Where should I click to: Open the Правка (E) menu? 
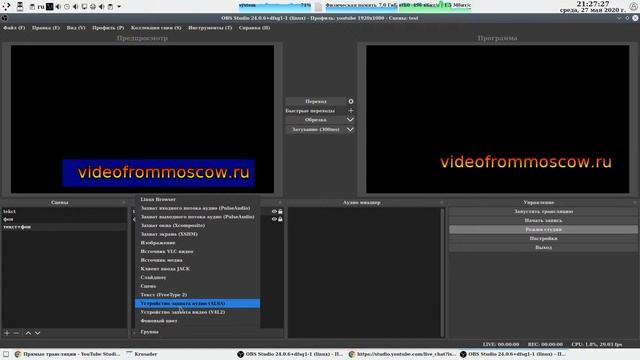(46, 28)
